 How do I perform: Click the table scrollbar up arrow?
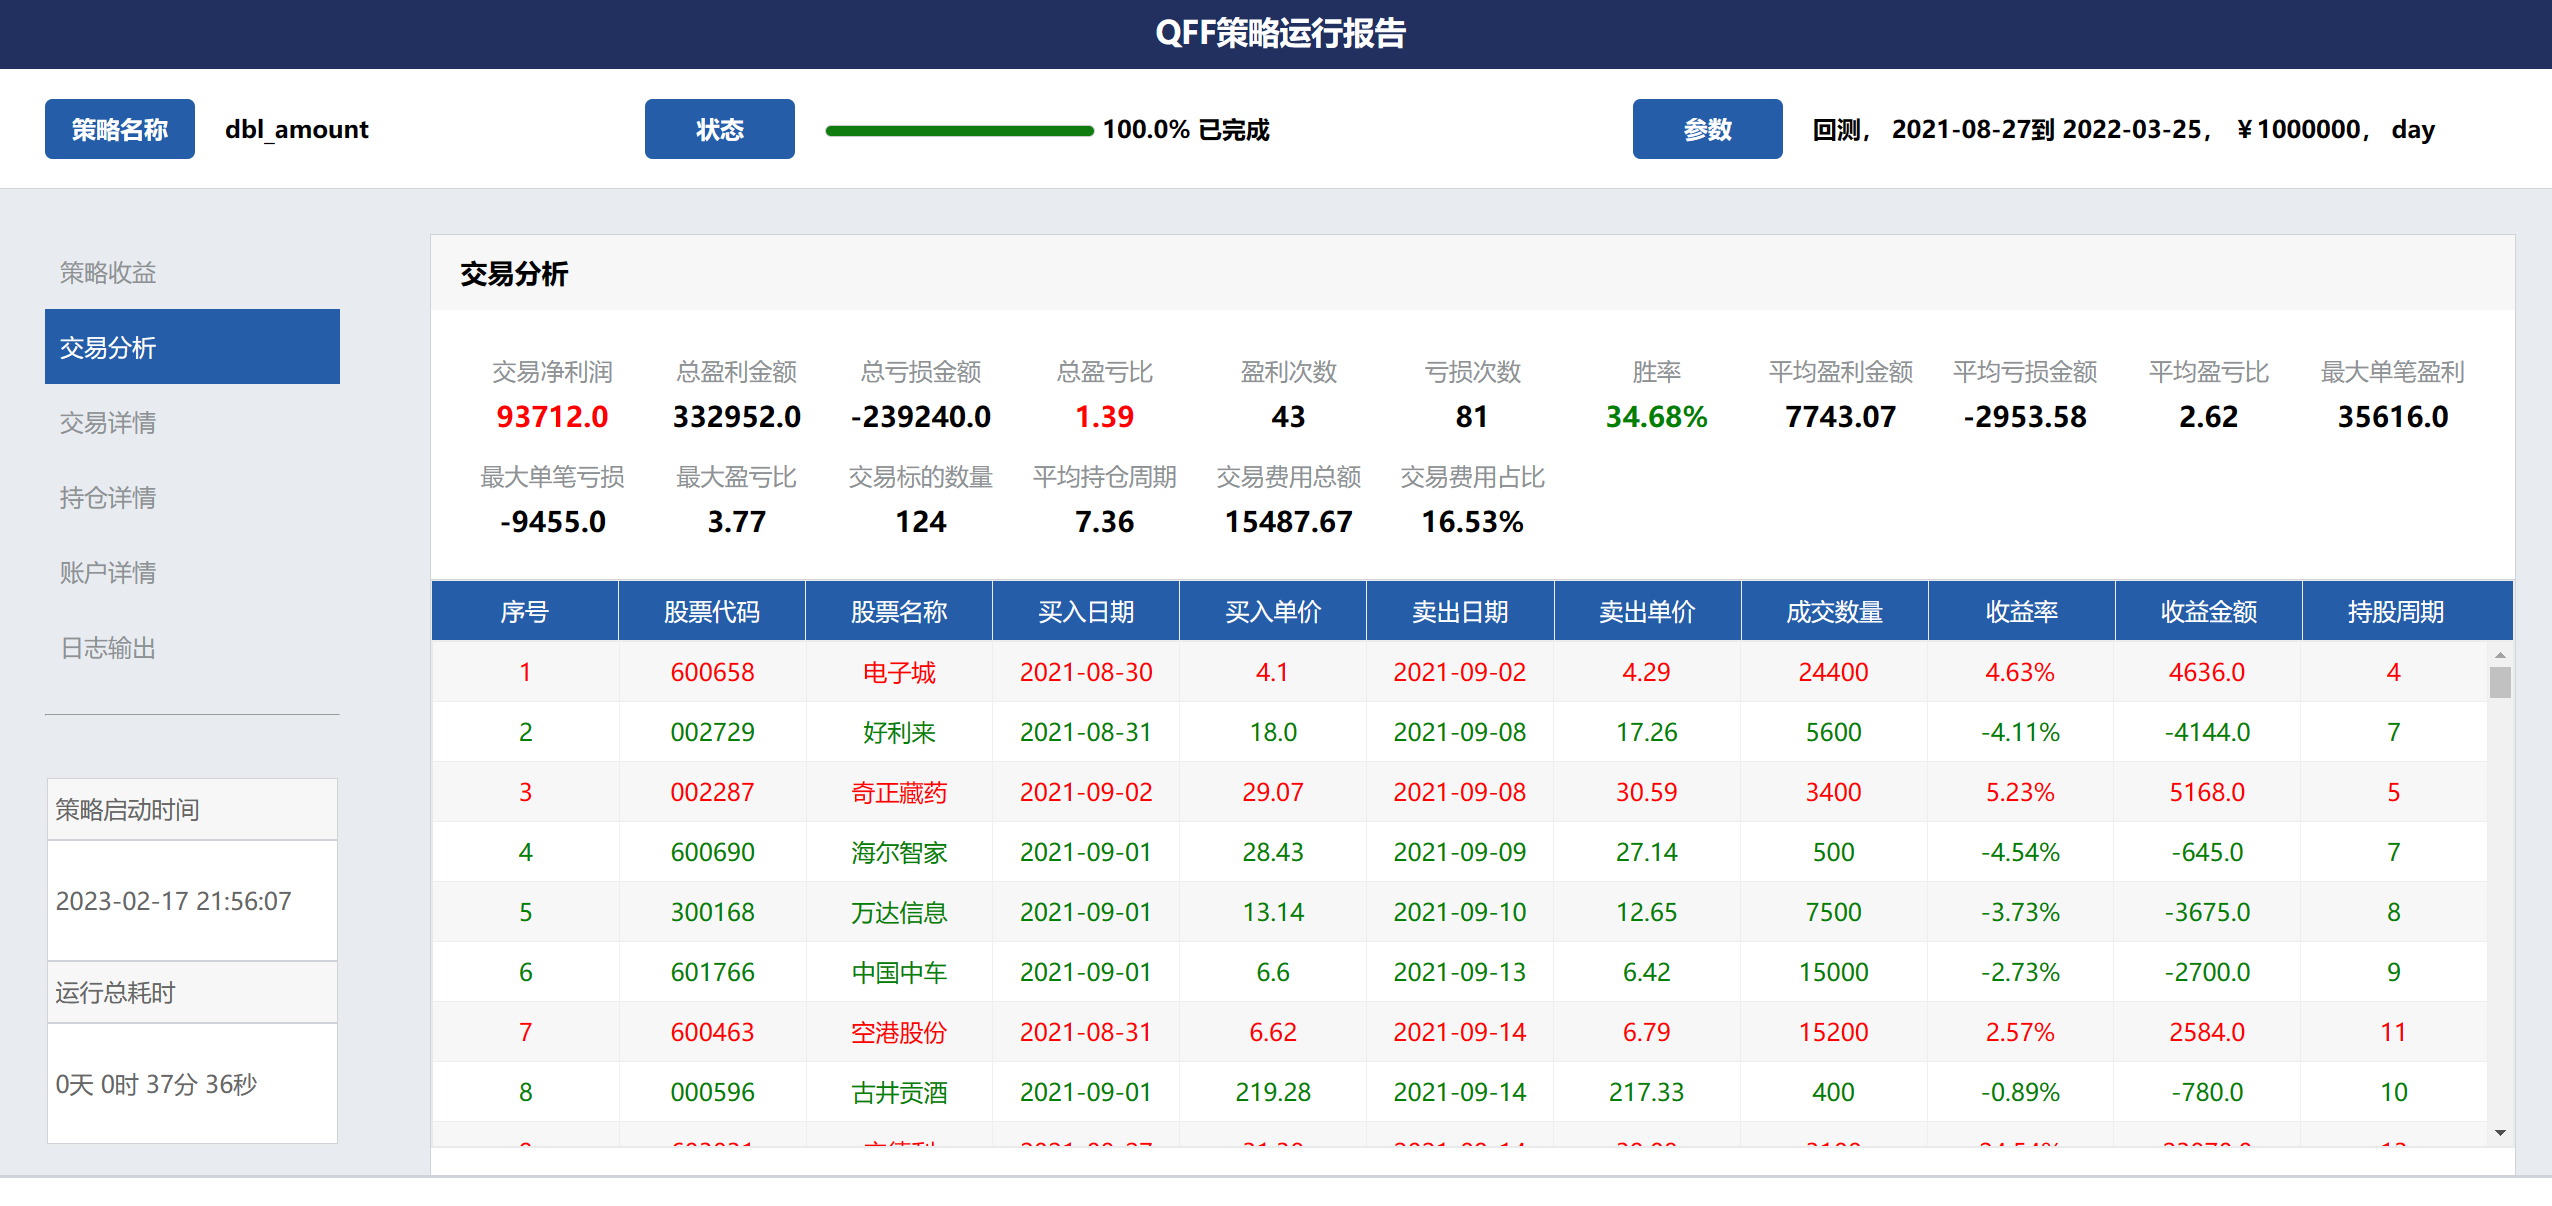click(2500, 655)
